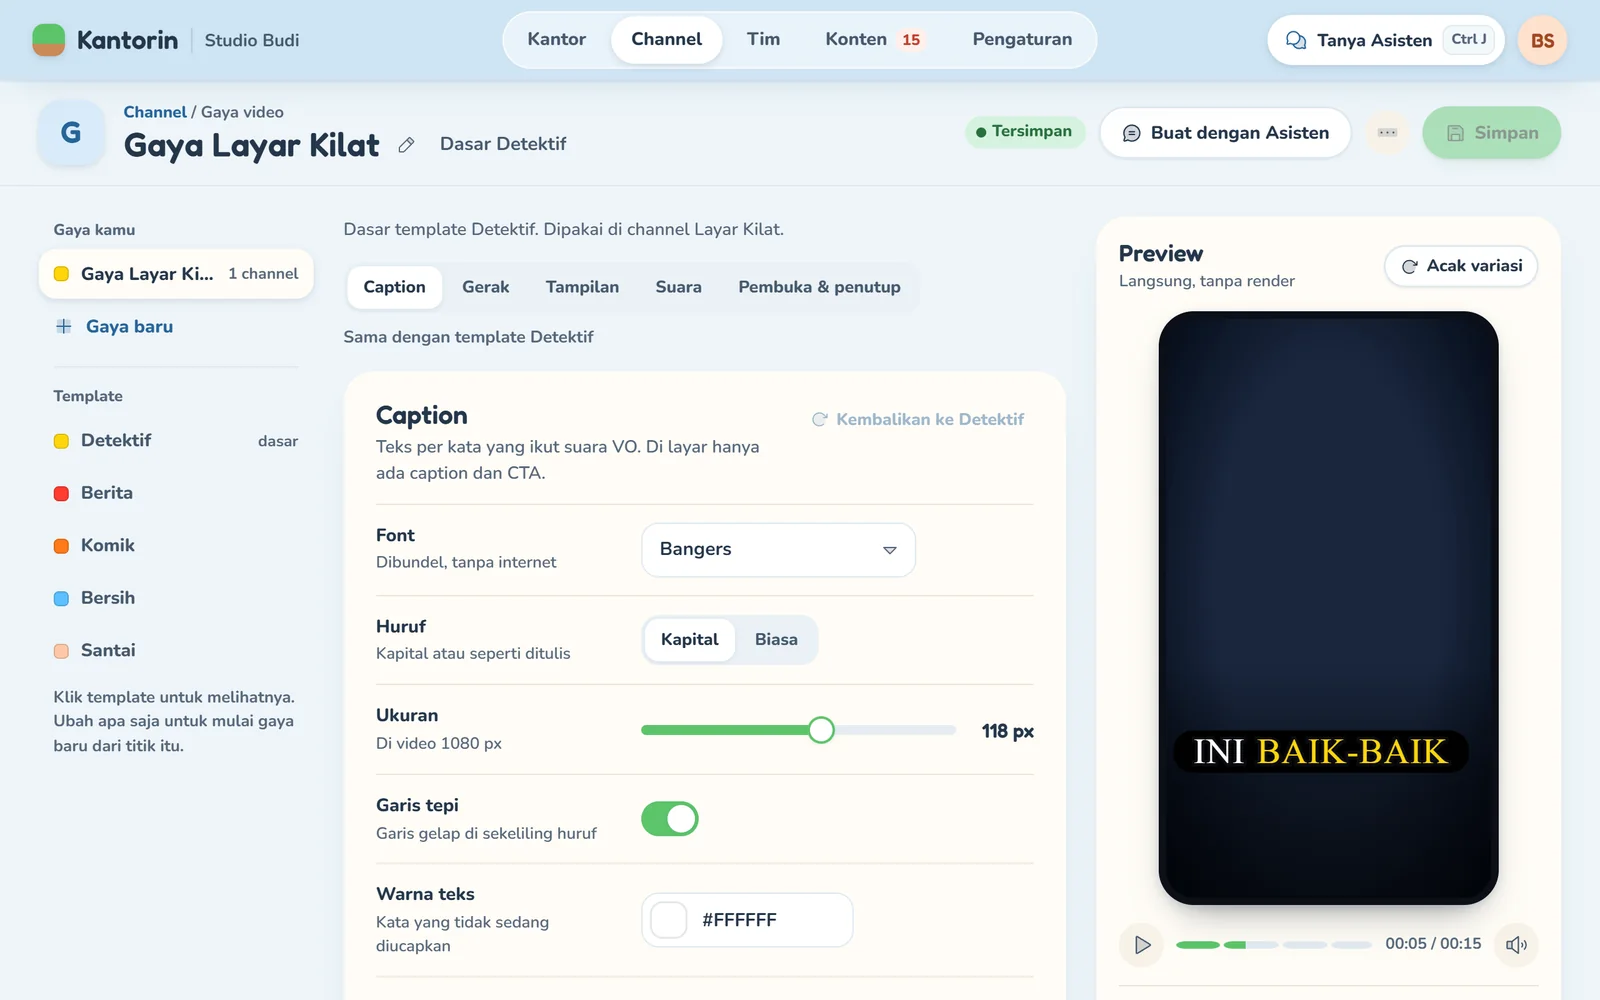Click Buat dengan Asisten button
Image resolution: width=1600 pixels, height=1000 pixels.
1226,133
